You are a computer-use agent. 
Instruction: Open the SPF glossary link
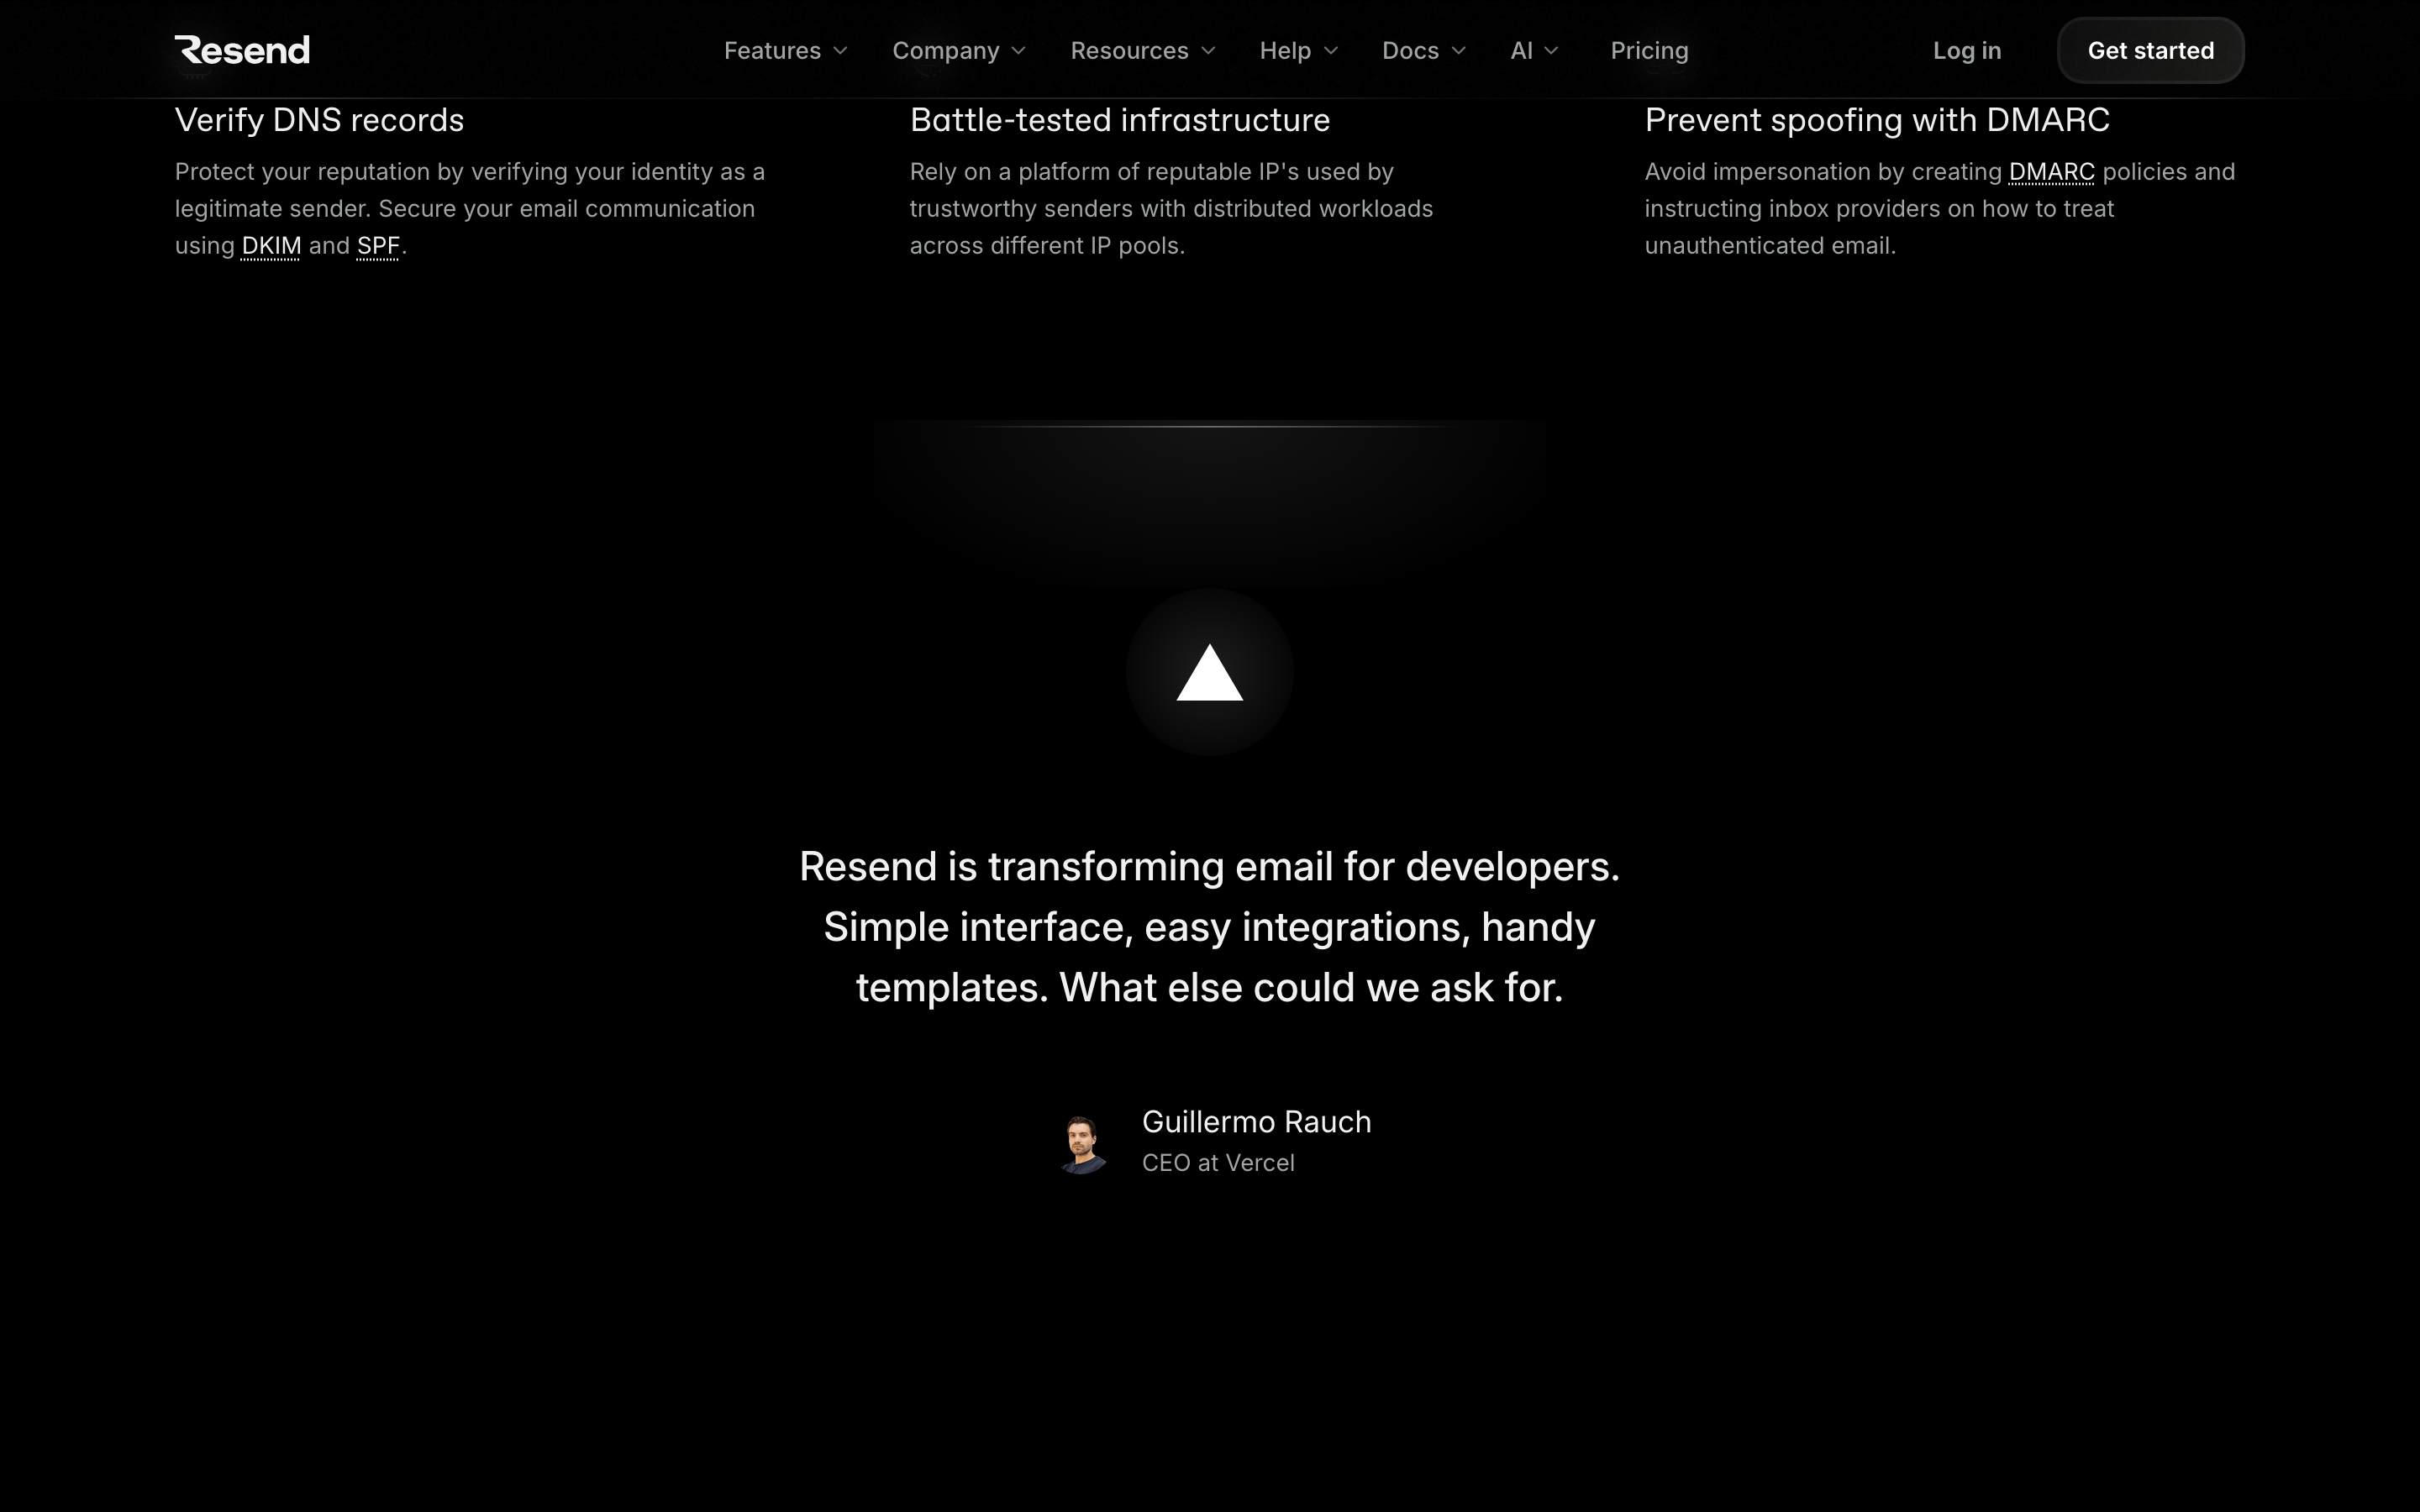point(378,246)
